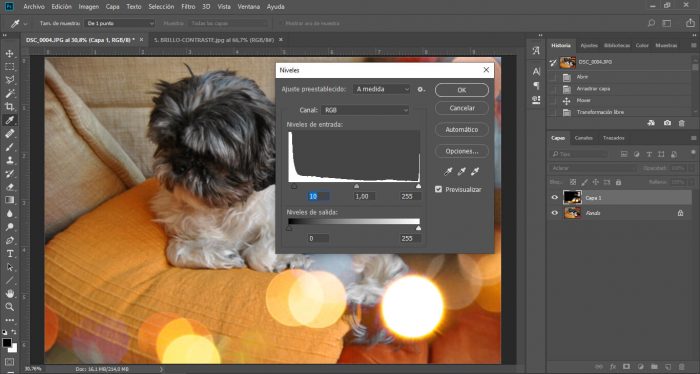Select the Eyedropper tool in the toolbar

pyautogui.click(x=9, y=120)
